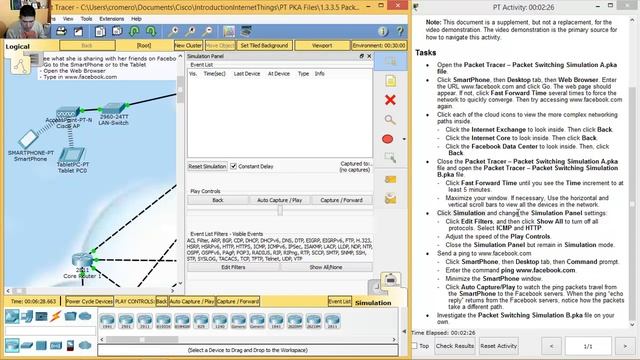The image size is (640, 360).
Task: Open the Draw Shape tool dropdown arrow
Action: (x=404, y=139)
